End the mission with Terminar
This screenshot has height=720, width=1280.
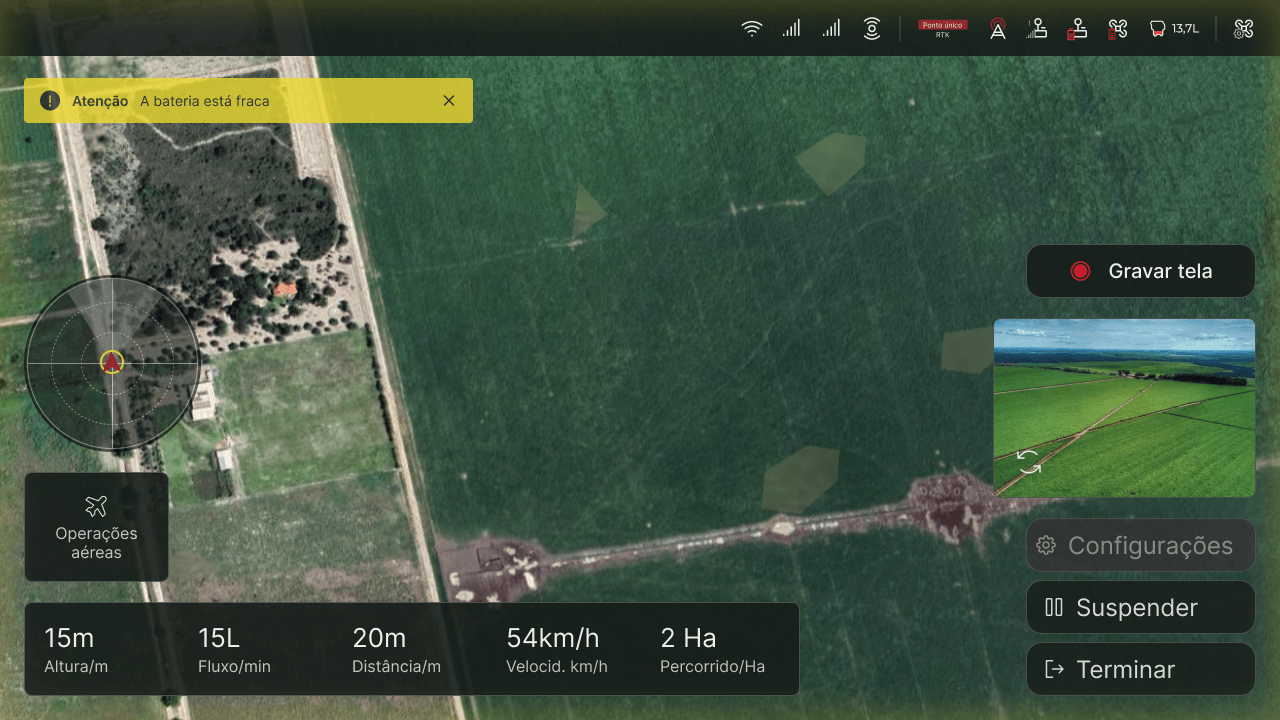click(x=1140, y=669)
